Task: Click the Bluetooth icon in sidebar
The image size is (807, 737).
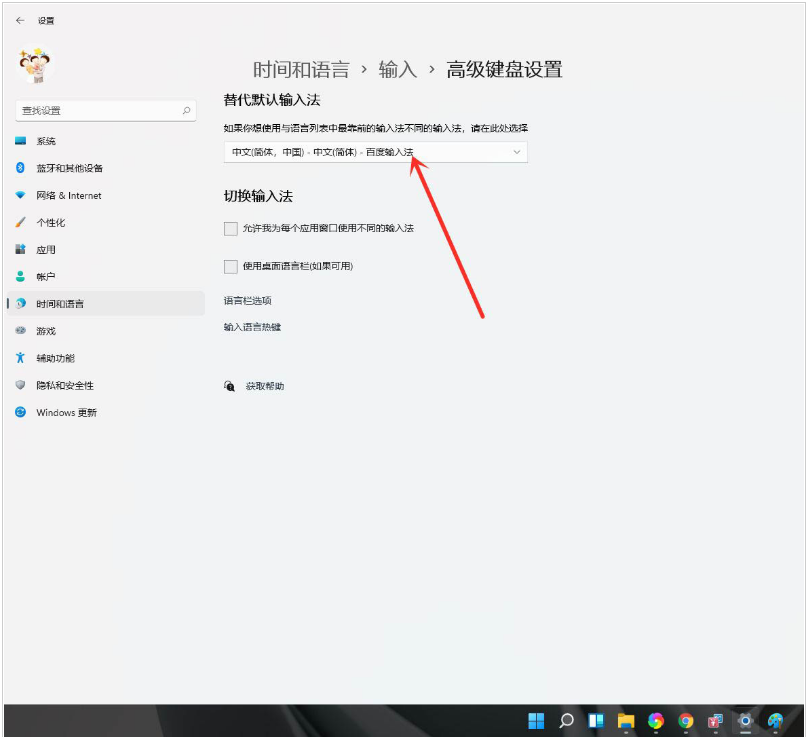Action: 21,168
